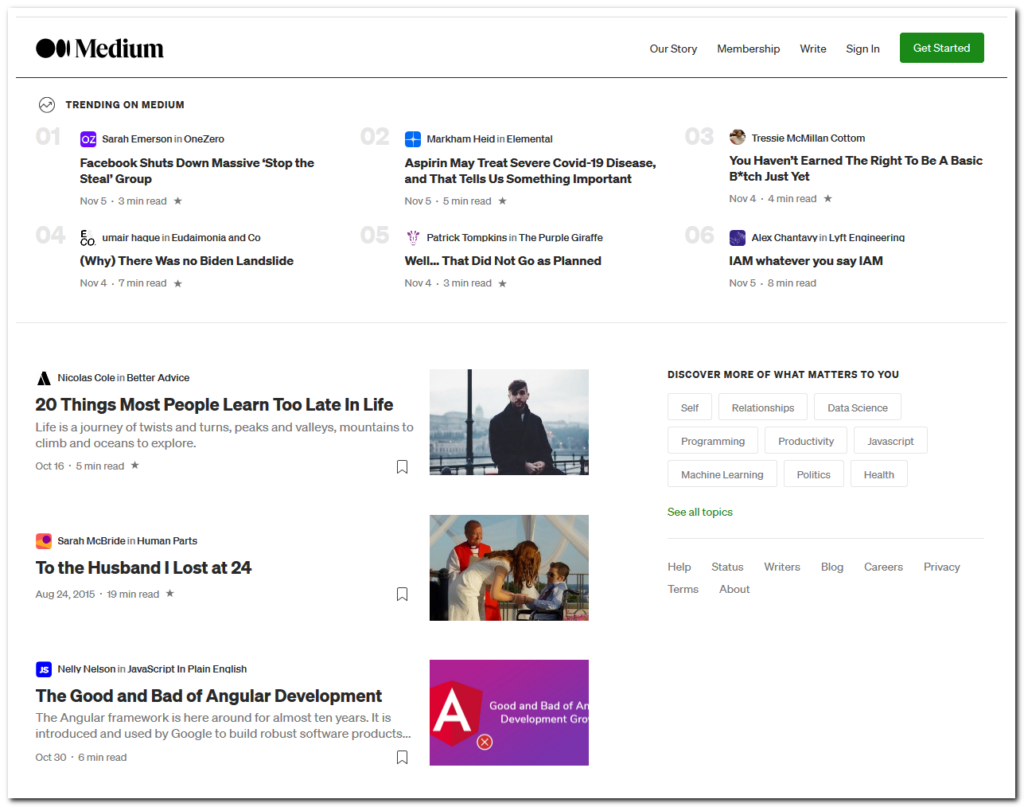Click the Medium logo
The height and width of the screenshot is (807, 1024).
click(99, 48)
